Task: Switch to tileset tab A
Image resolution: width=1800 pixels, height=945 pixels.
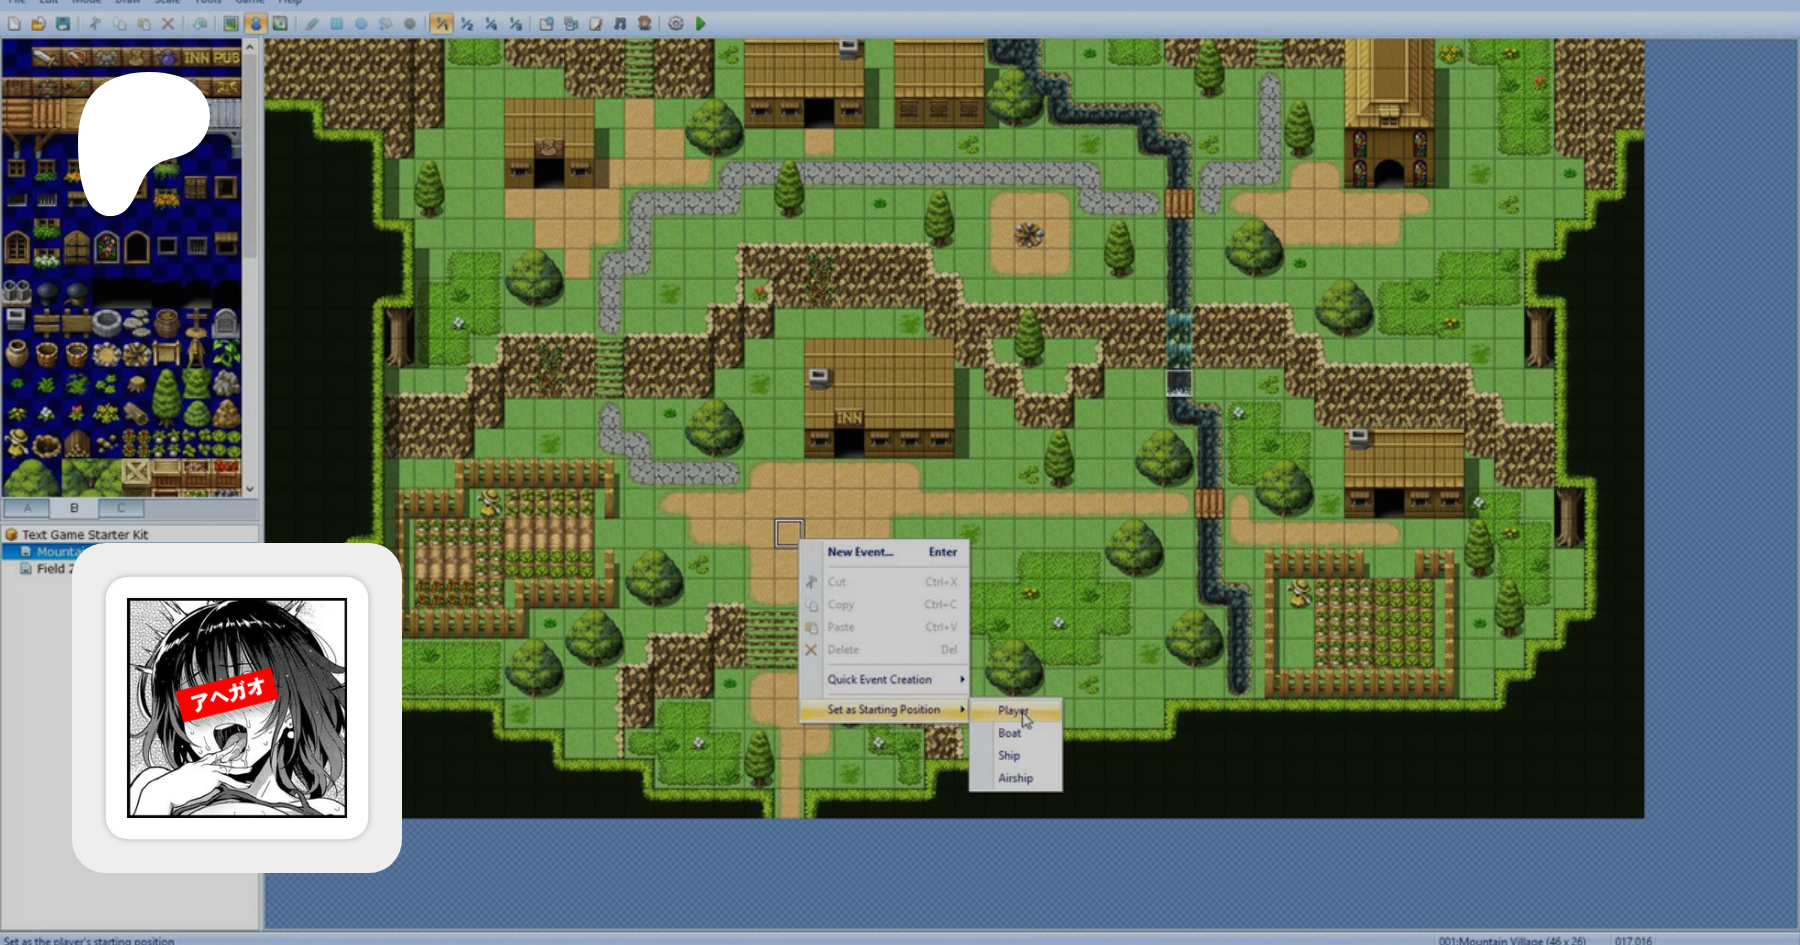Action: click(28, 508)
